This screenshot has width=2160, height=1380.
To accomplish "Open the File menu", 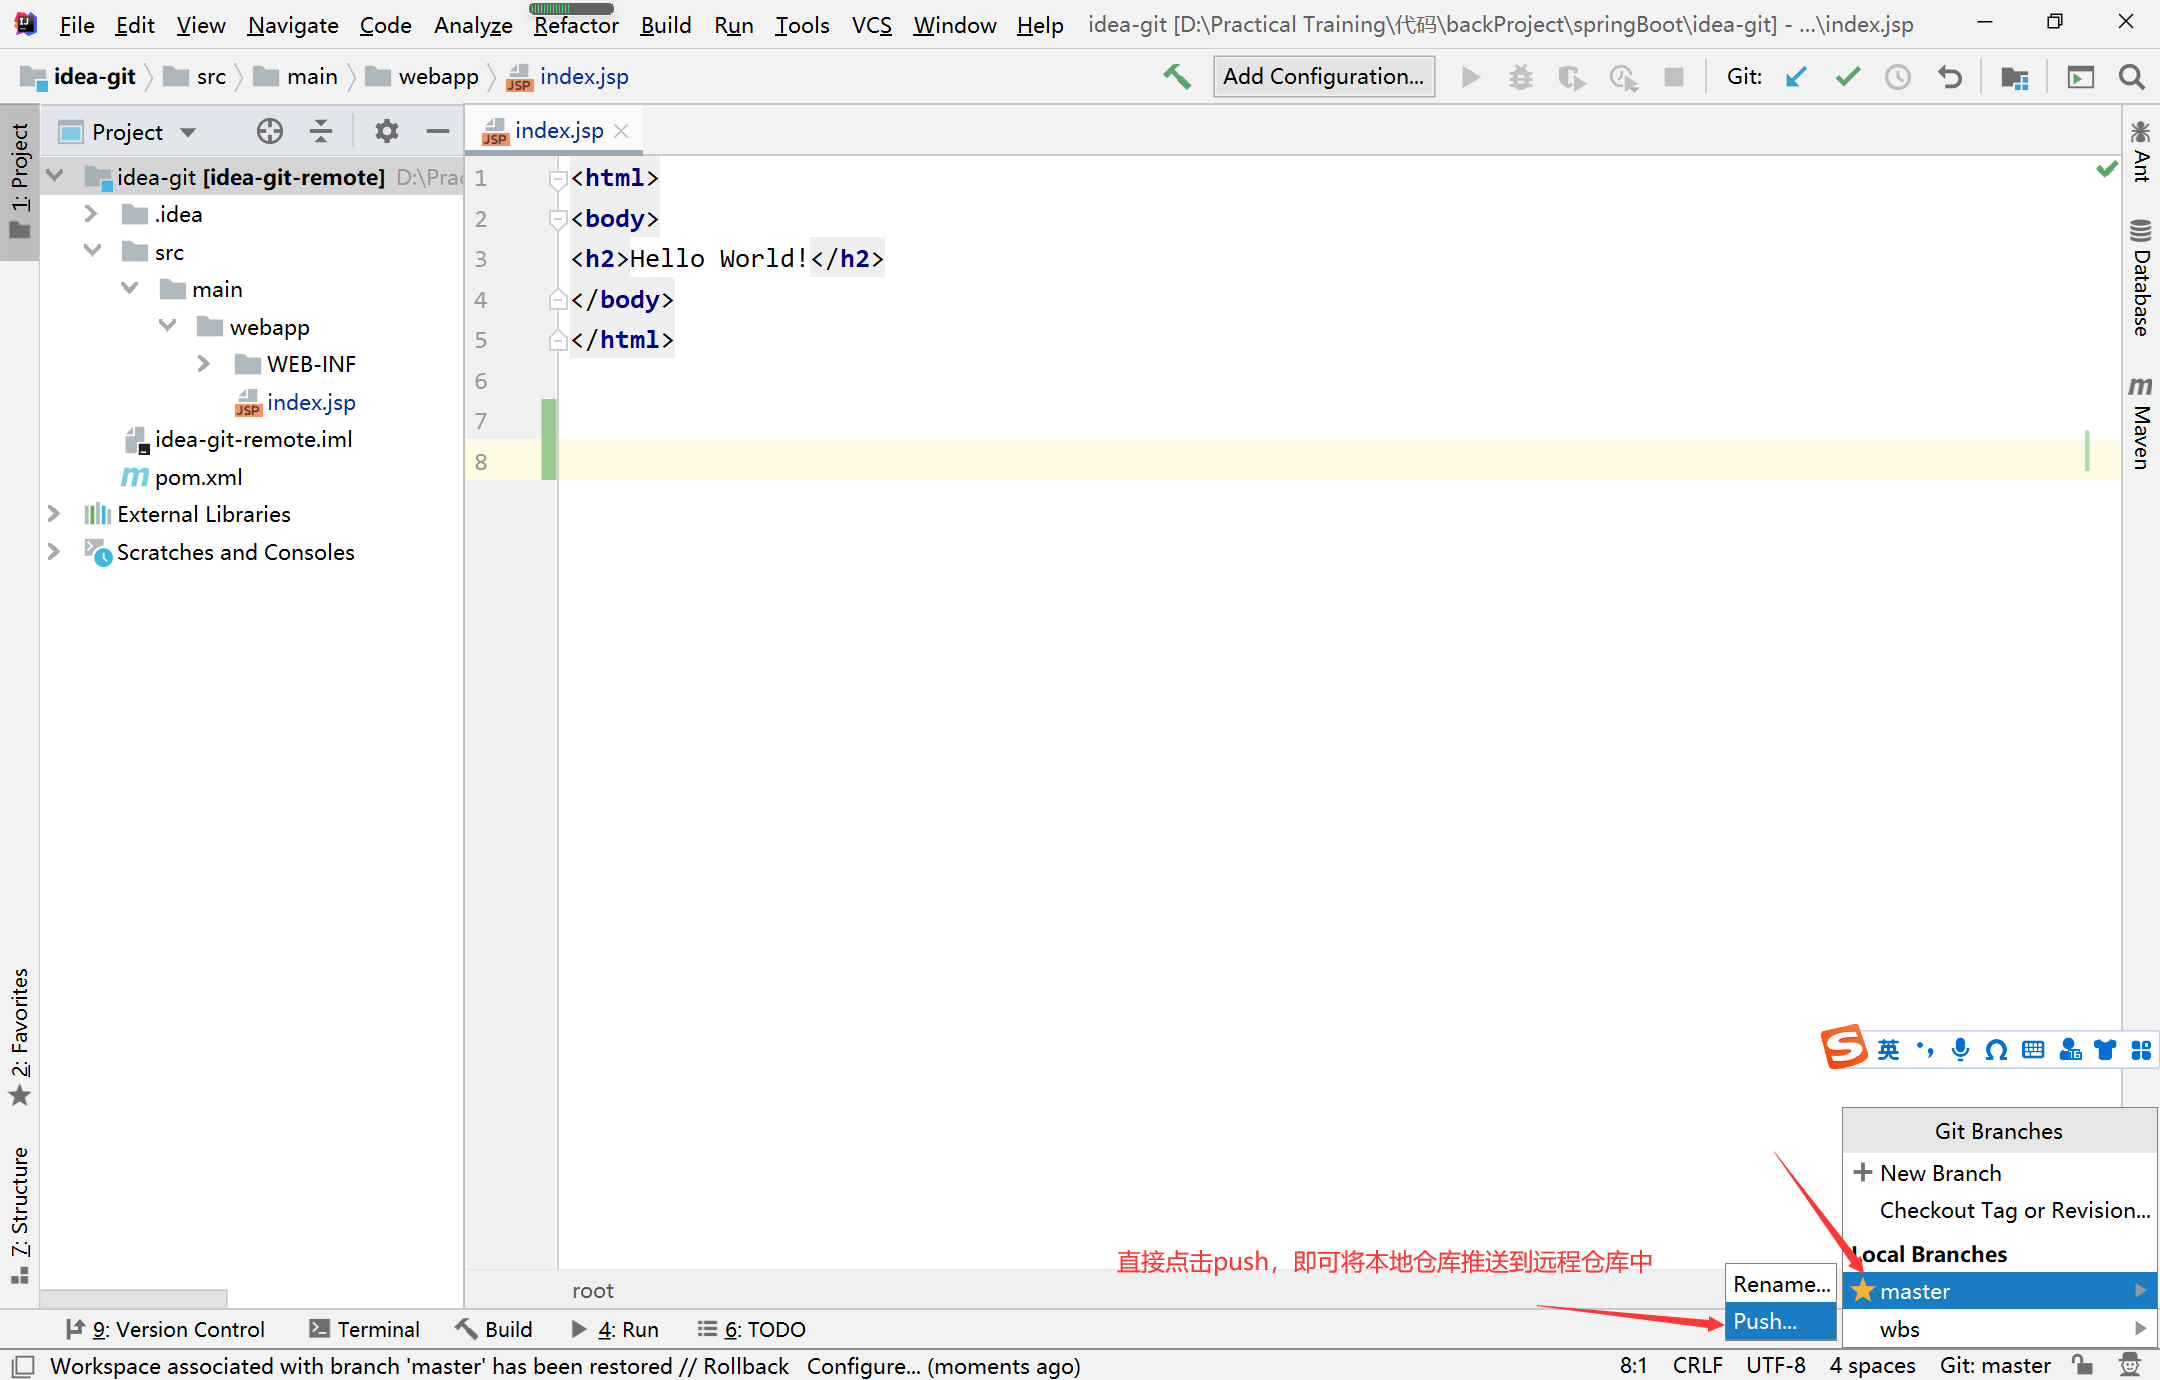I will click(76, 25).
